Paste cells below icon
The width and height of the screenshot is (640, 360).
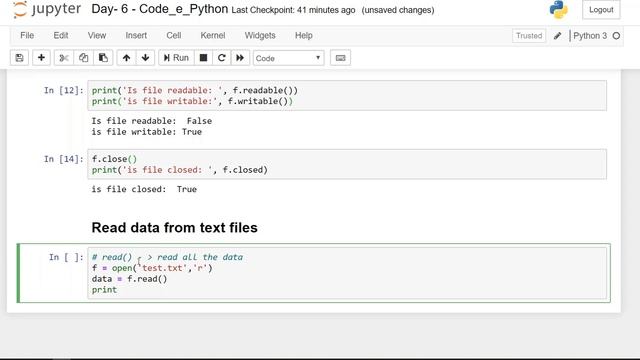103,58
